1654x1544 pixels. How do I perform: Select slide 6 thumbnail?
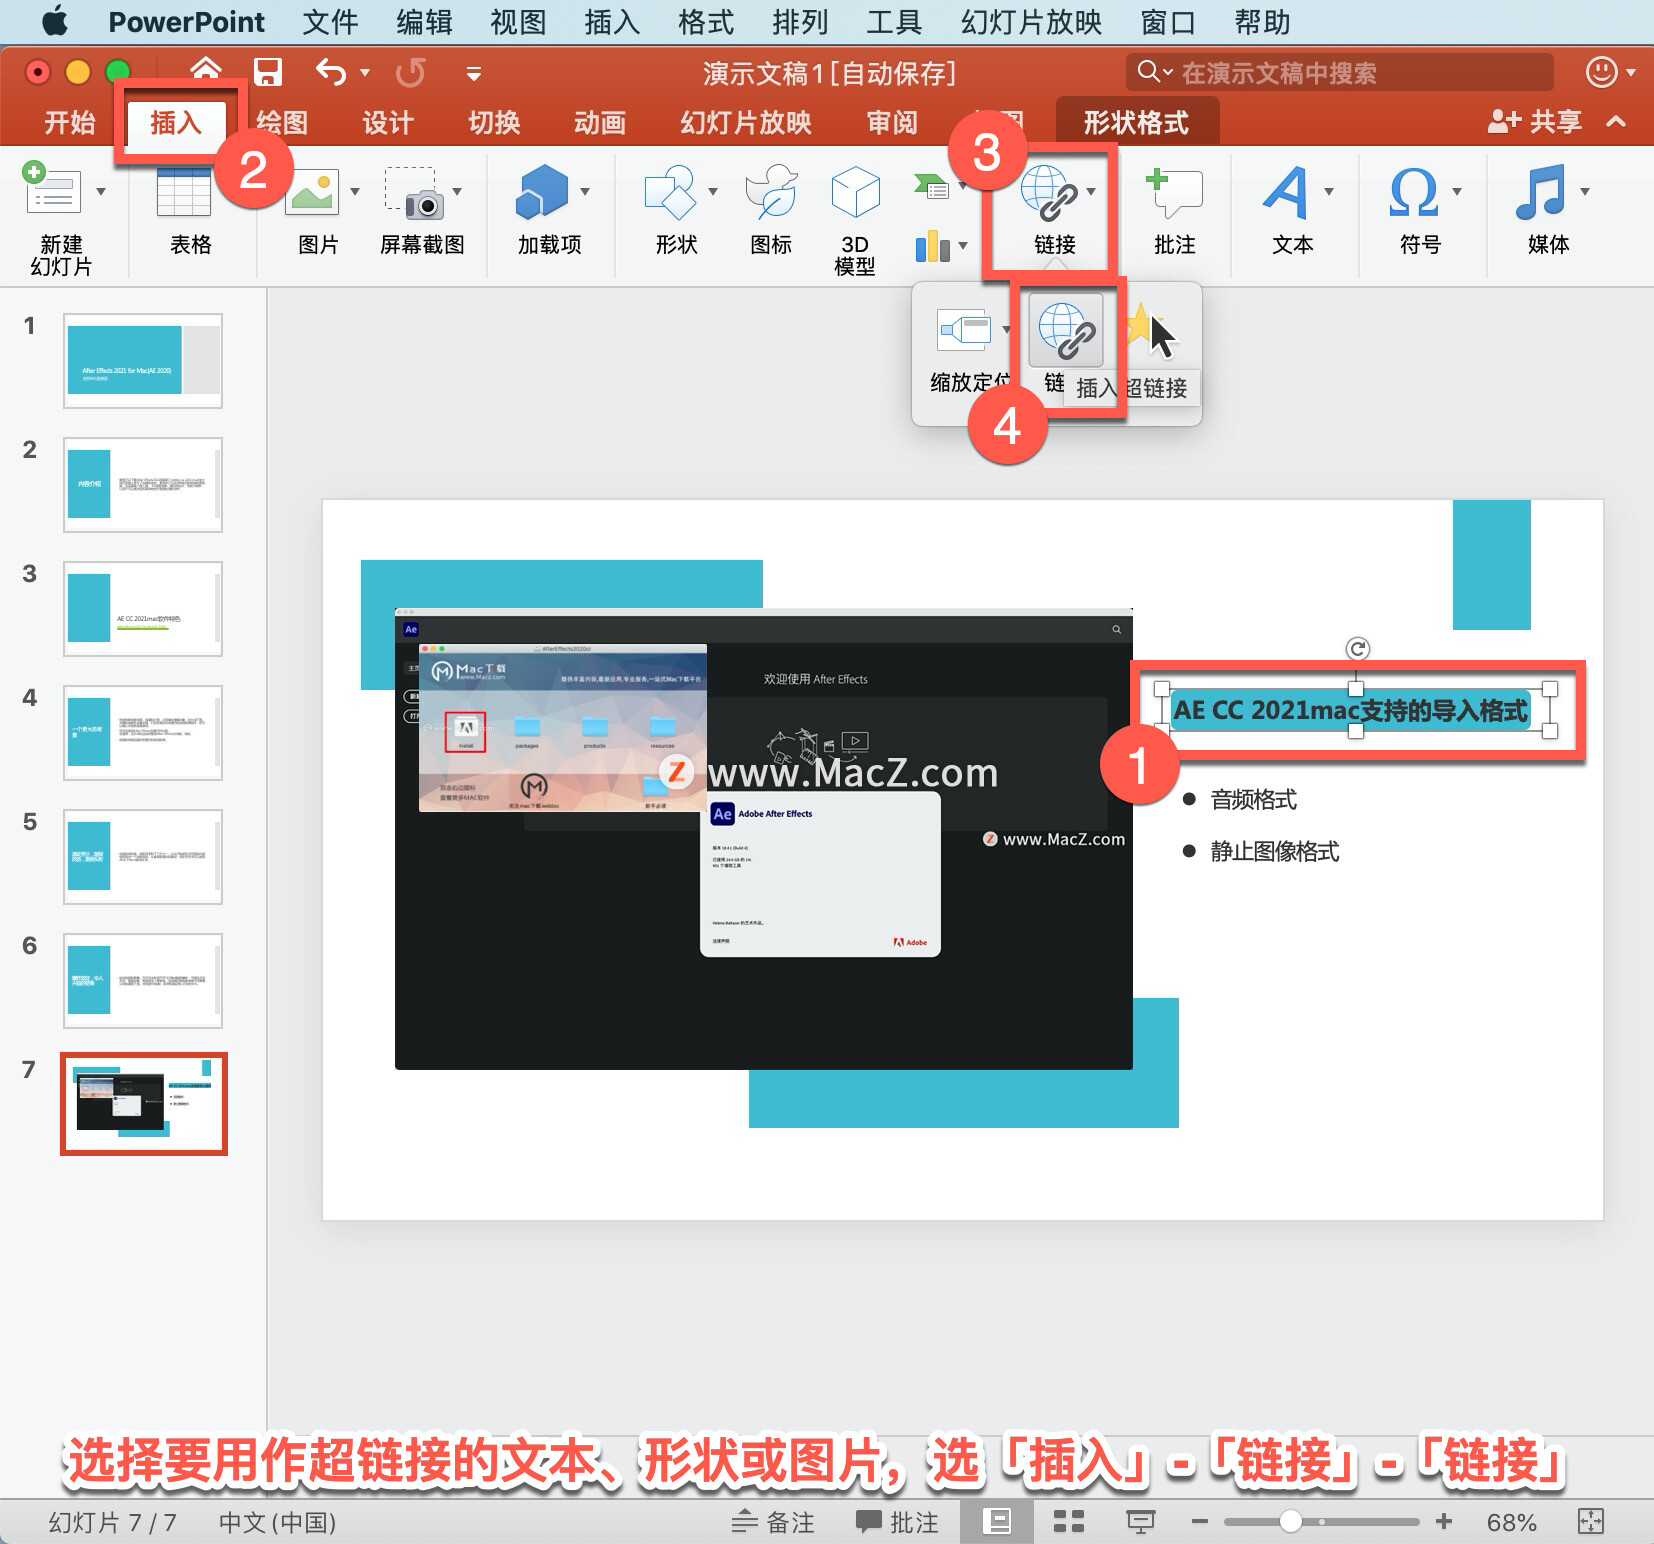click(143, 980)
